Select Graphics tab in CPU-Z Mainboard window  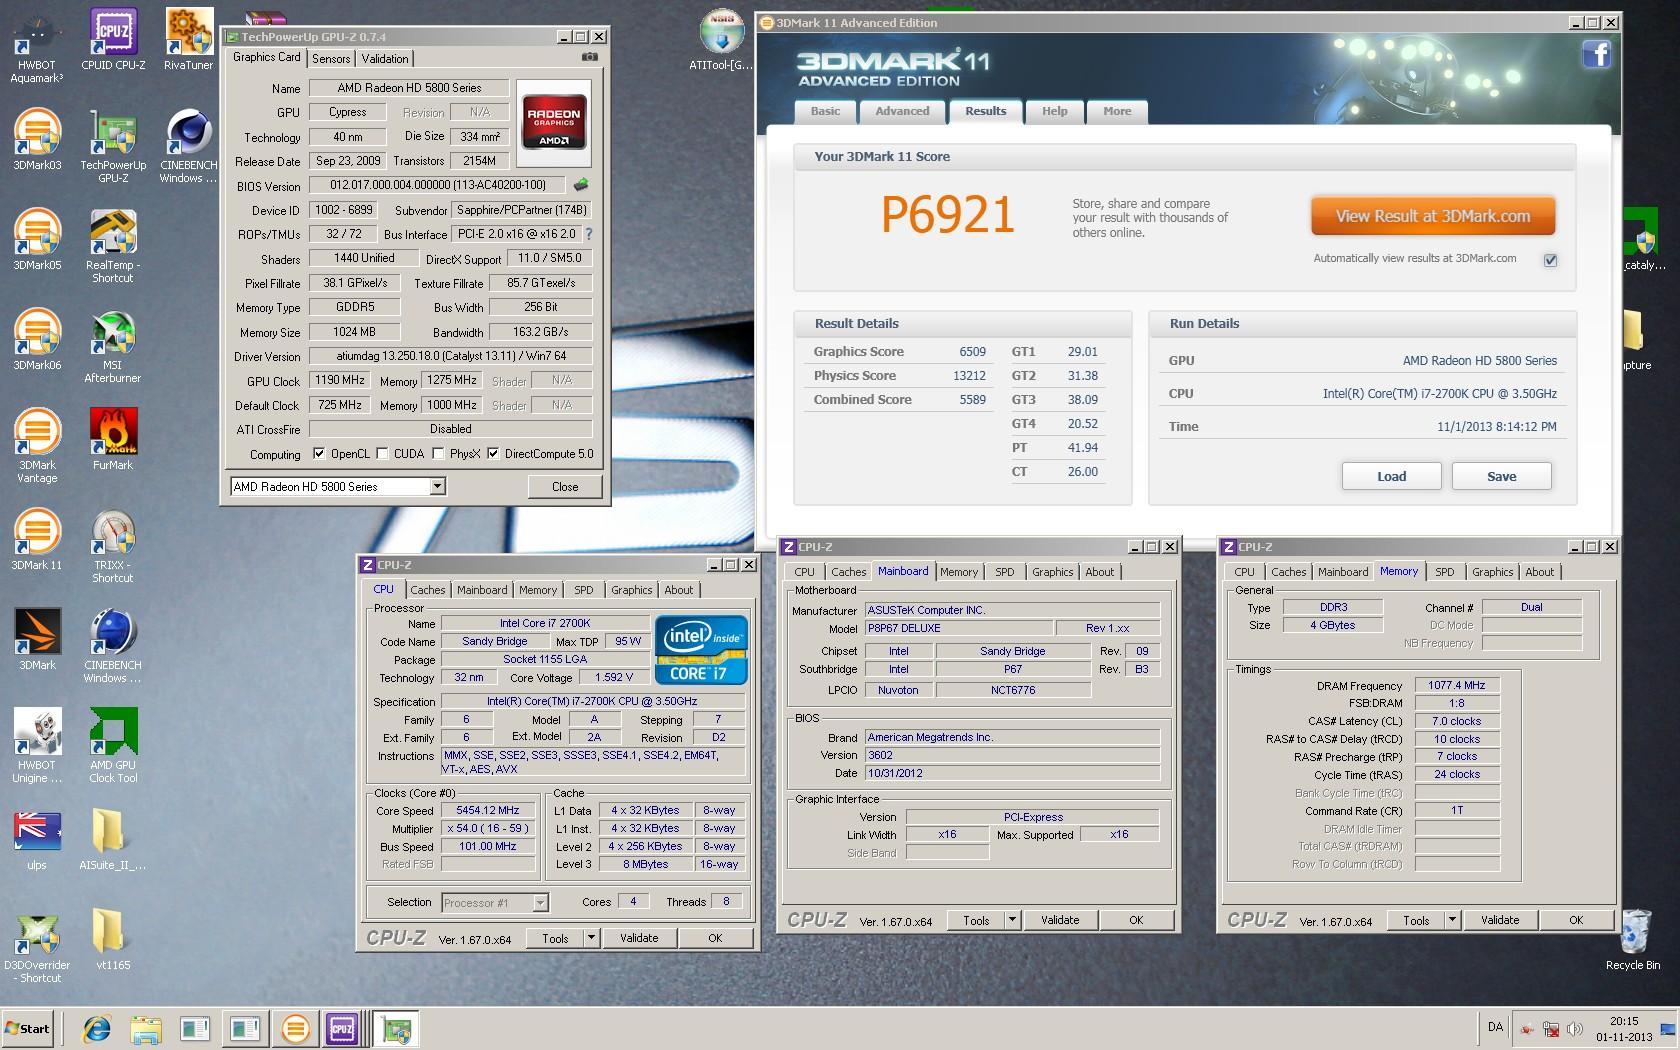tap(1052, 572)
